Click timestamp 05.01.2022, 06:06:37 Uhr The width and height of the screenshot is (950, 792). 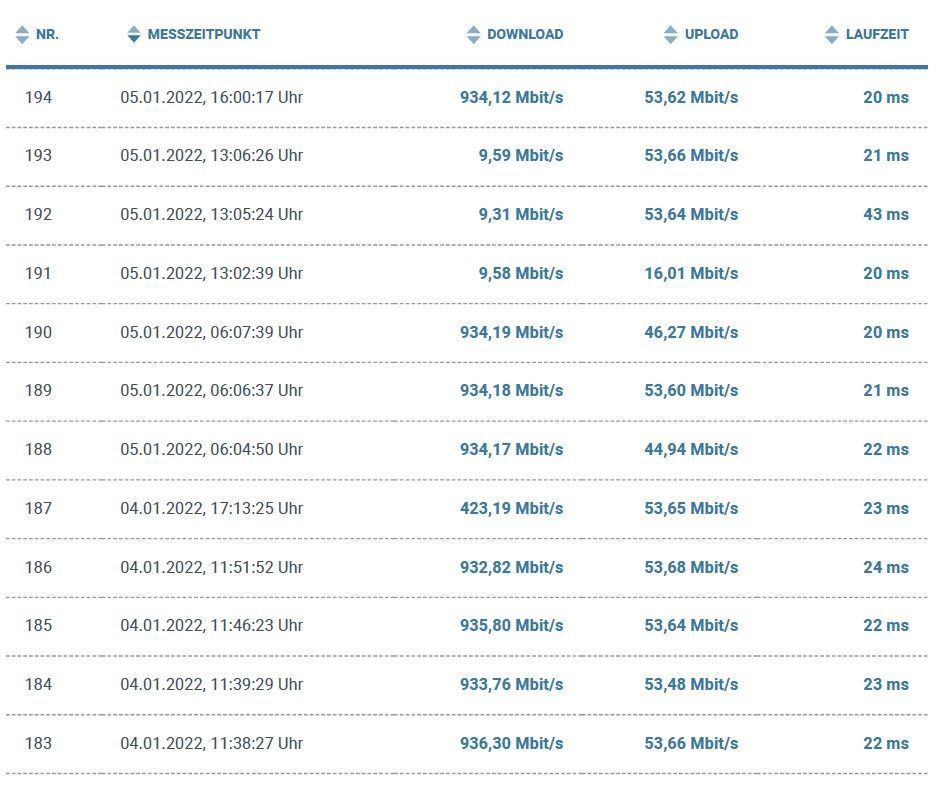(x=211, y=390)
